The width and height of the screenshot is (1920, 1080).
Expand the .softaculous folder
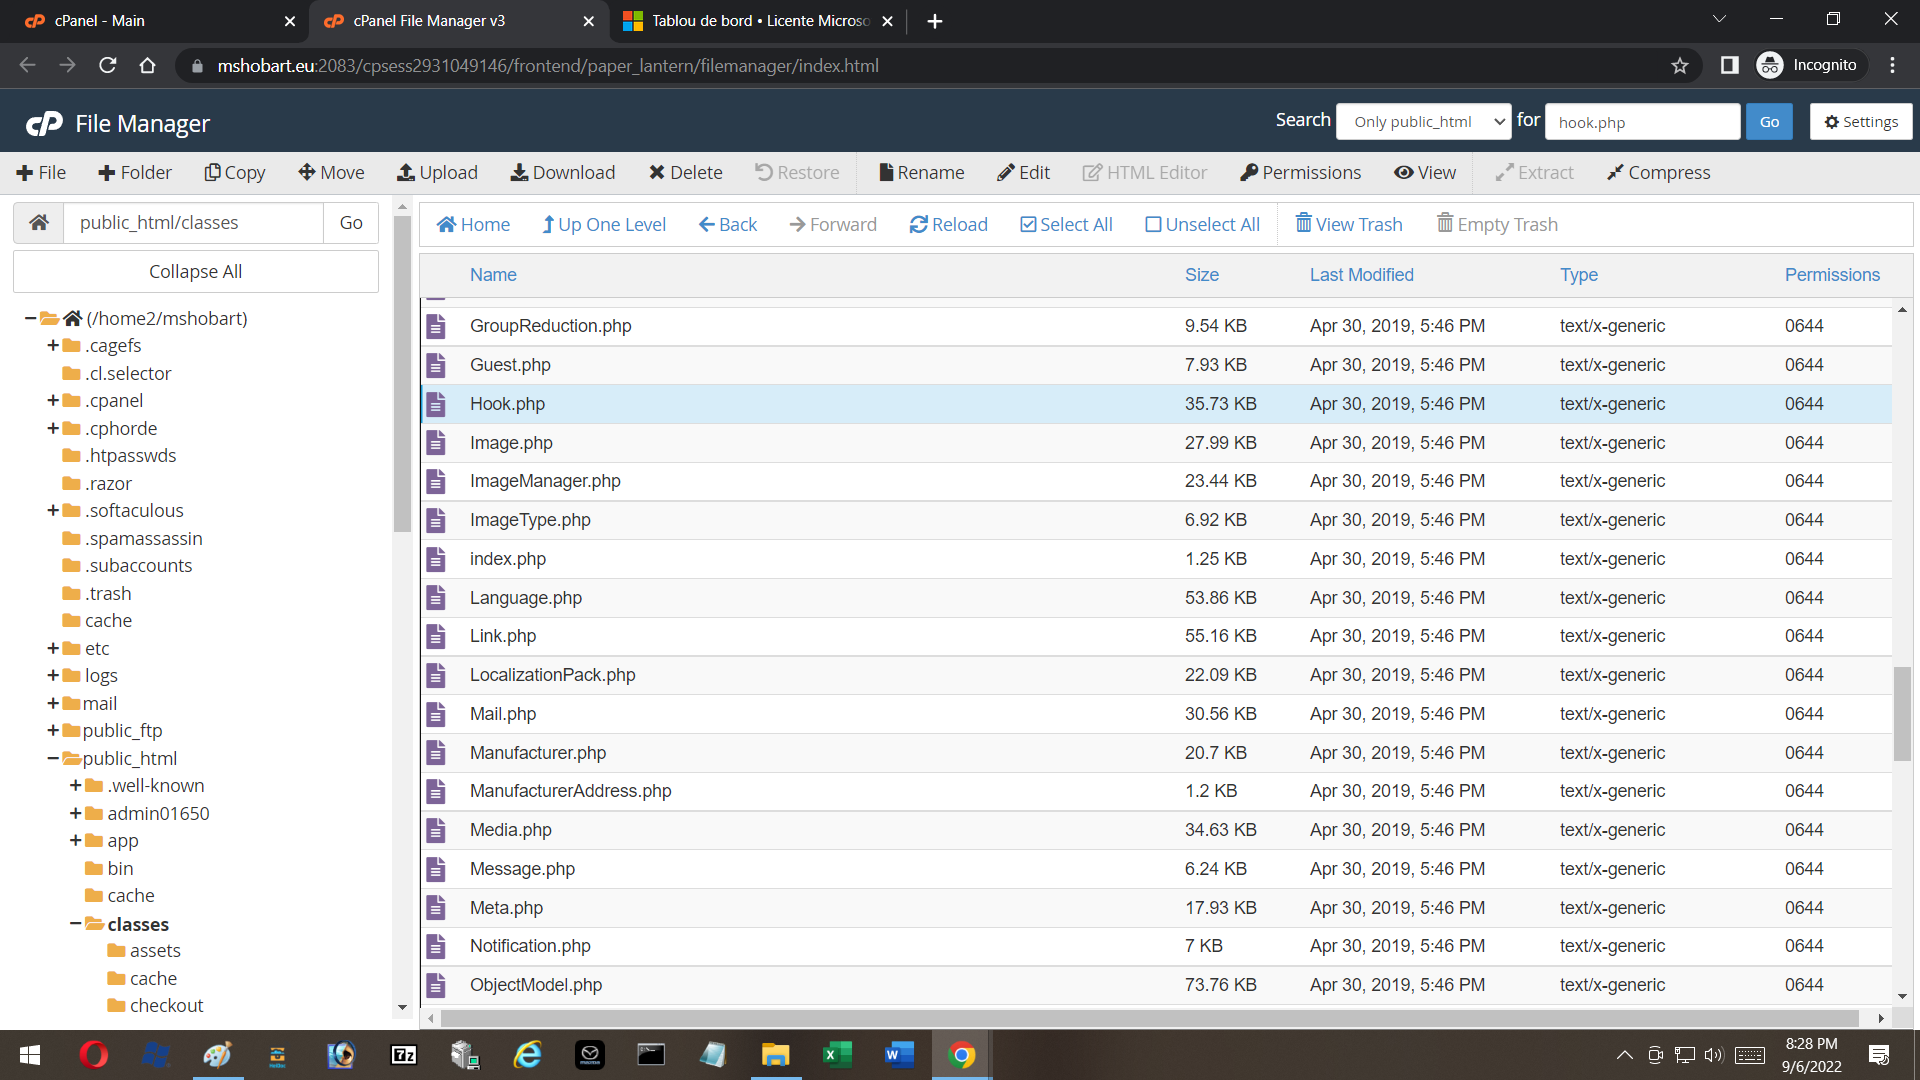(x=53, y=511)
